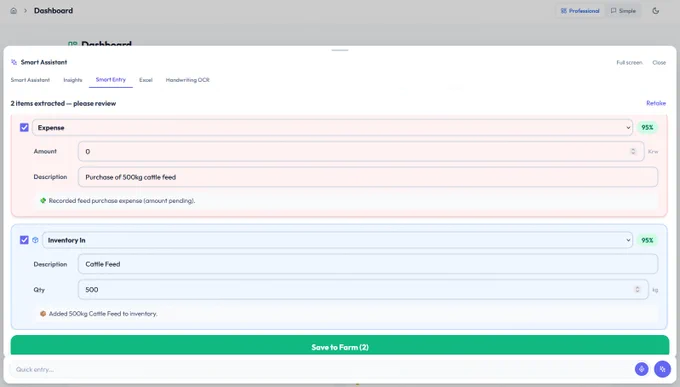Click the Amount input field
Screen dimensions: 680x387
pos(361,151)
